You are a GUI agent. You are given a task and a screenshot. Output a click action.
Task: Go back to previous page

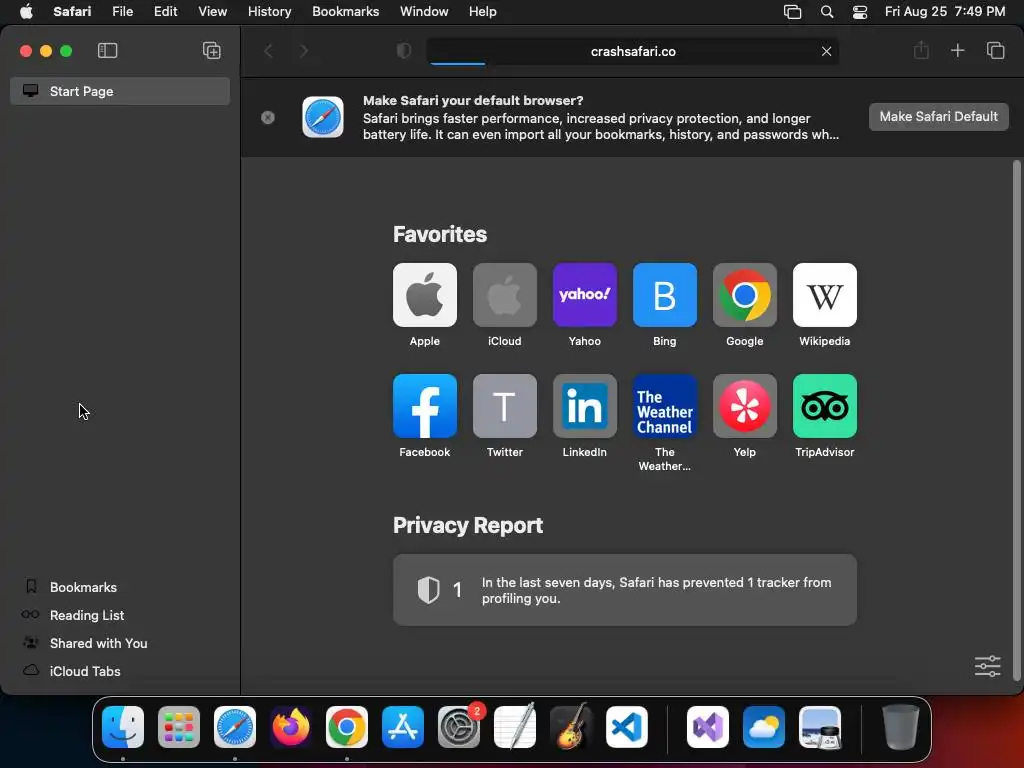pyautogui.click(x=268, y=51)
